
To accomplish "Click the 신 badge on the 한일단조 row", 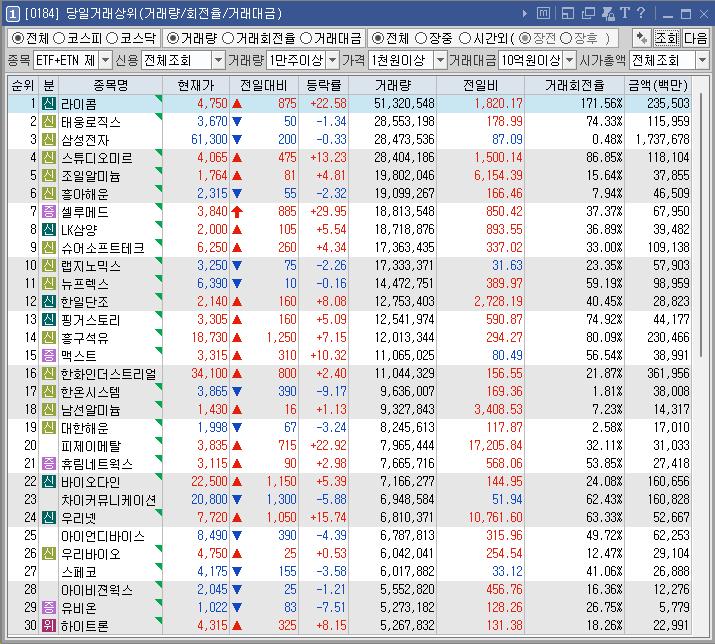I will 48,301.
